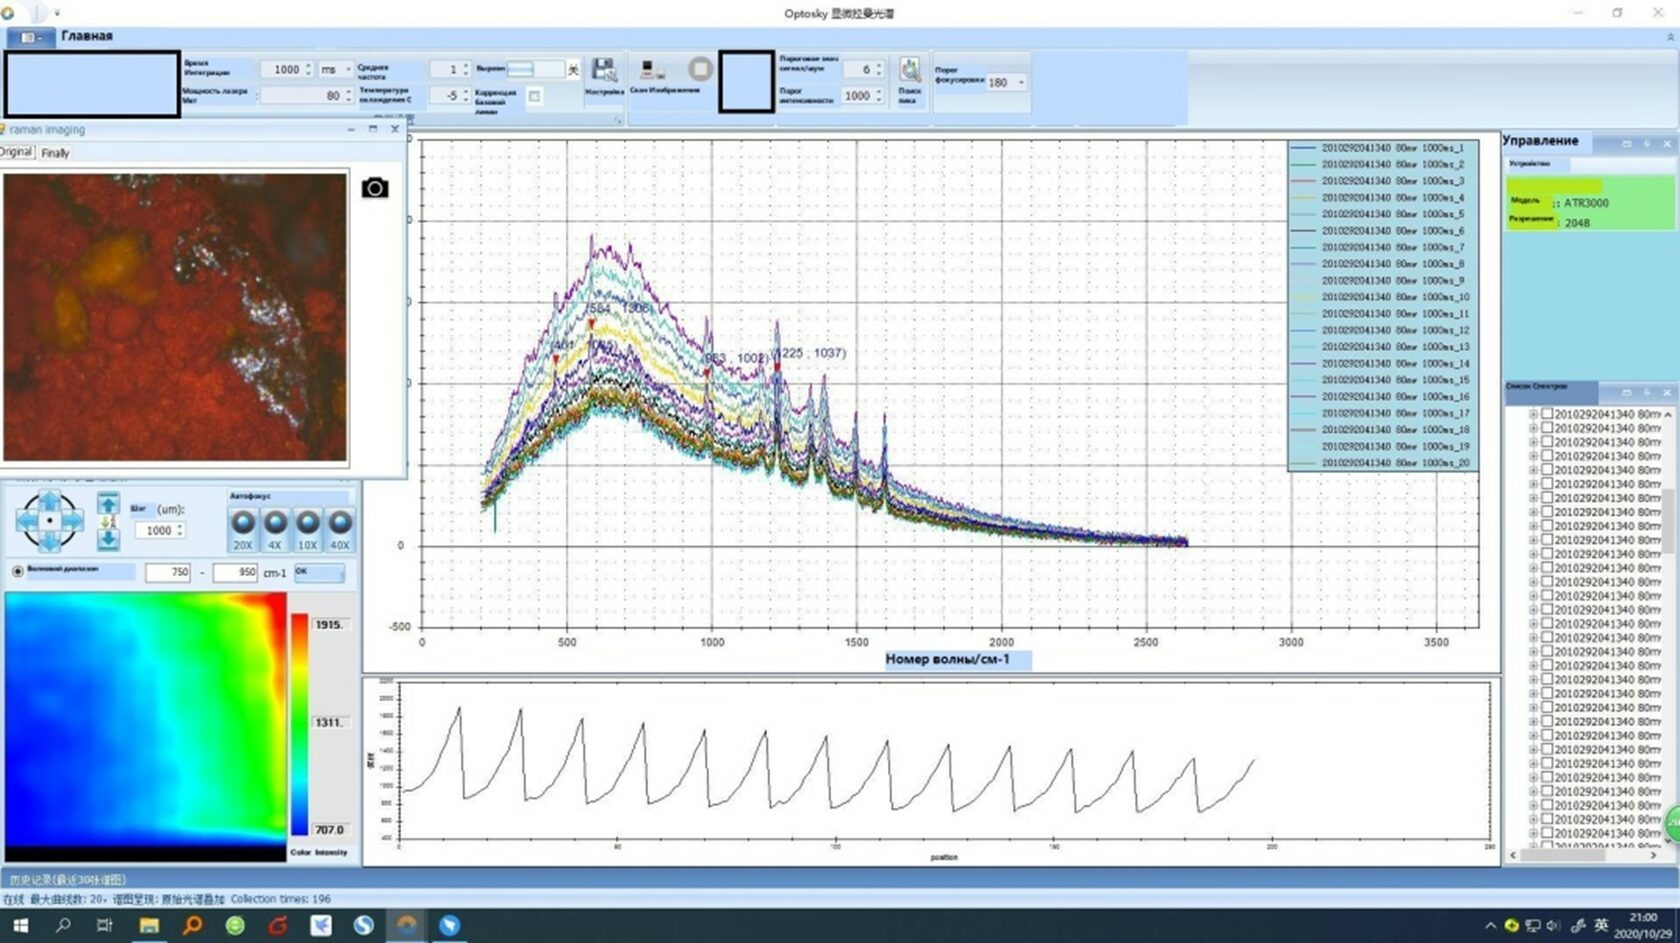
Task: Click the Настройка save settings icon
Action: (x=604, y=70)
